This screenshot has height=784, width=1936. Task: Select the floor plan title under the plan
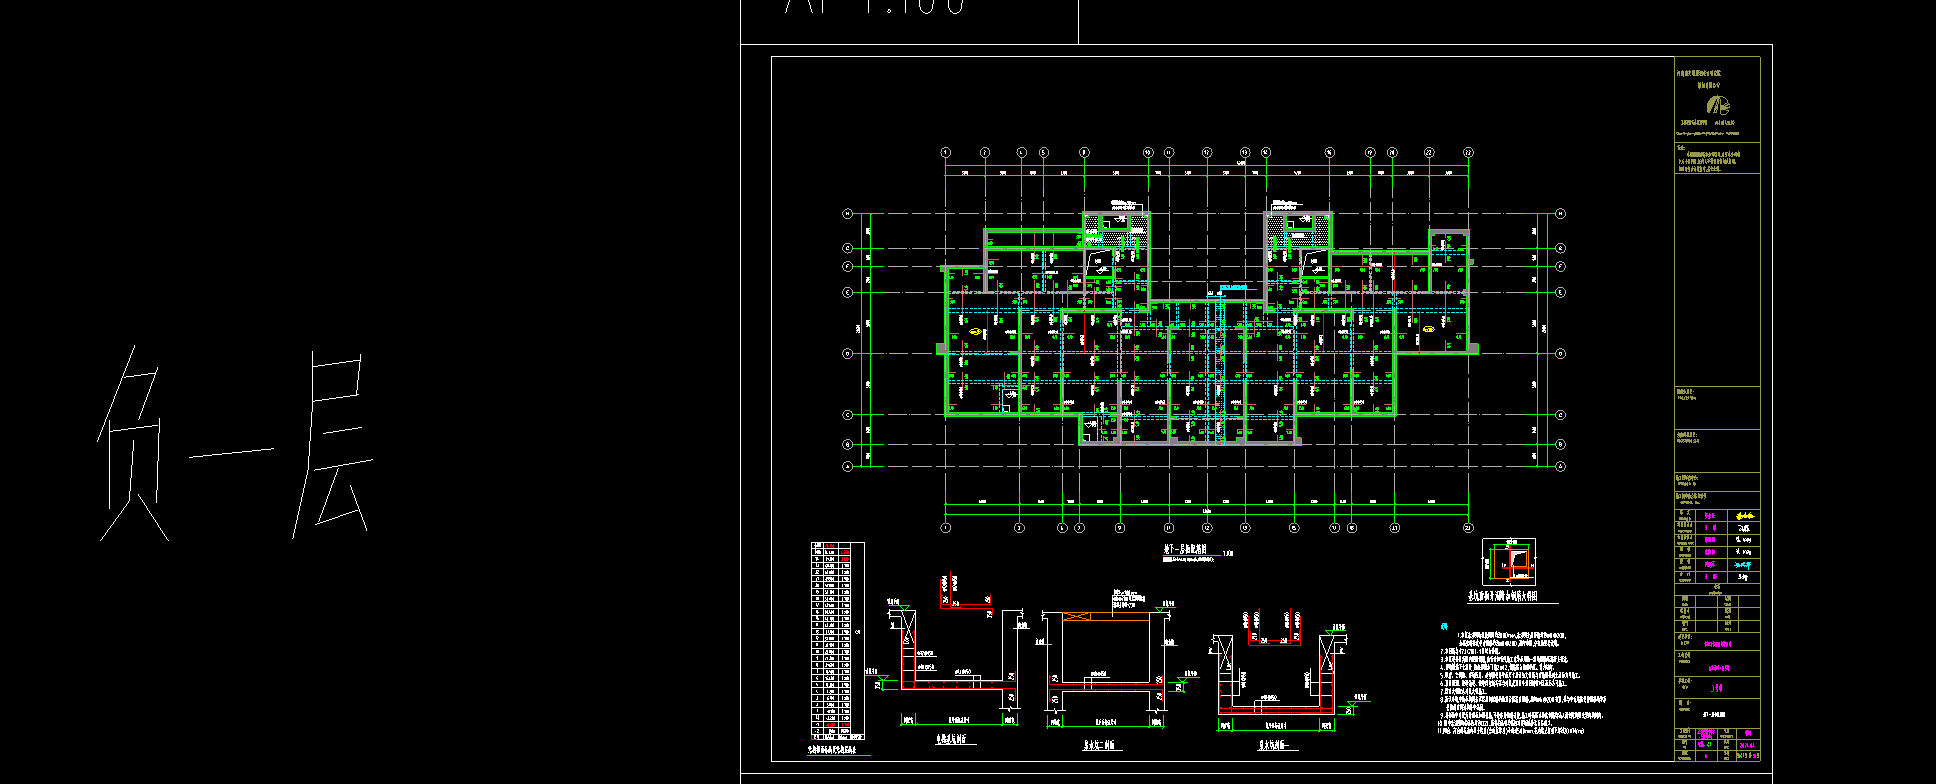(1187, 550)
